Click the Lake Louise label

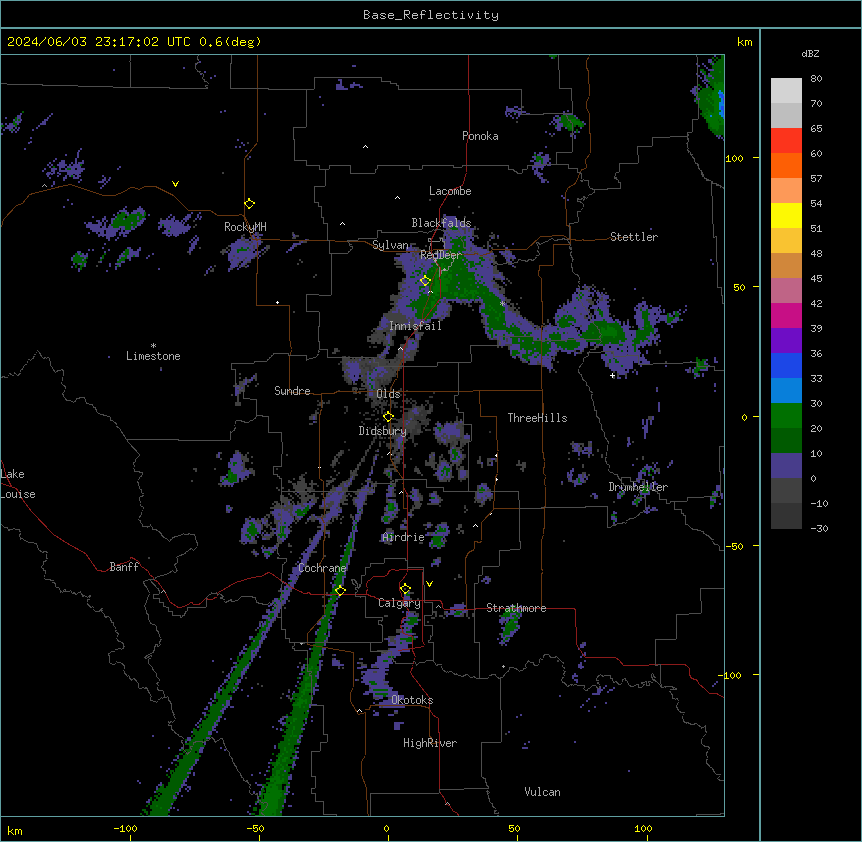[18, 484]
